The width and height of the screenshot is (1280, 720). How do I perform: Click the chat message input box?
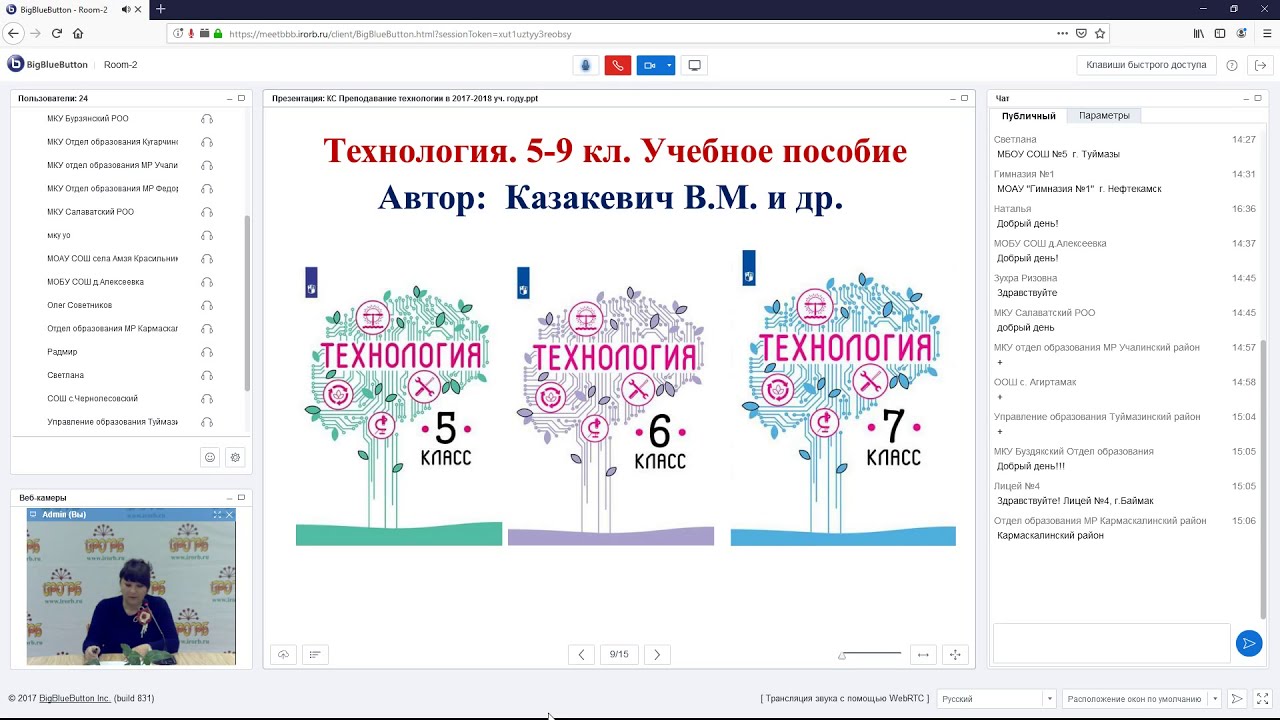(x=1112, y=643)
